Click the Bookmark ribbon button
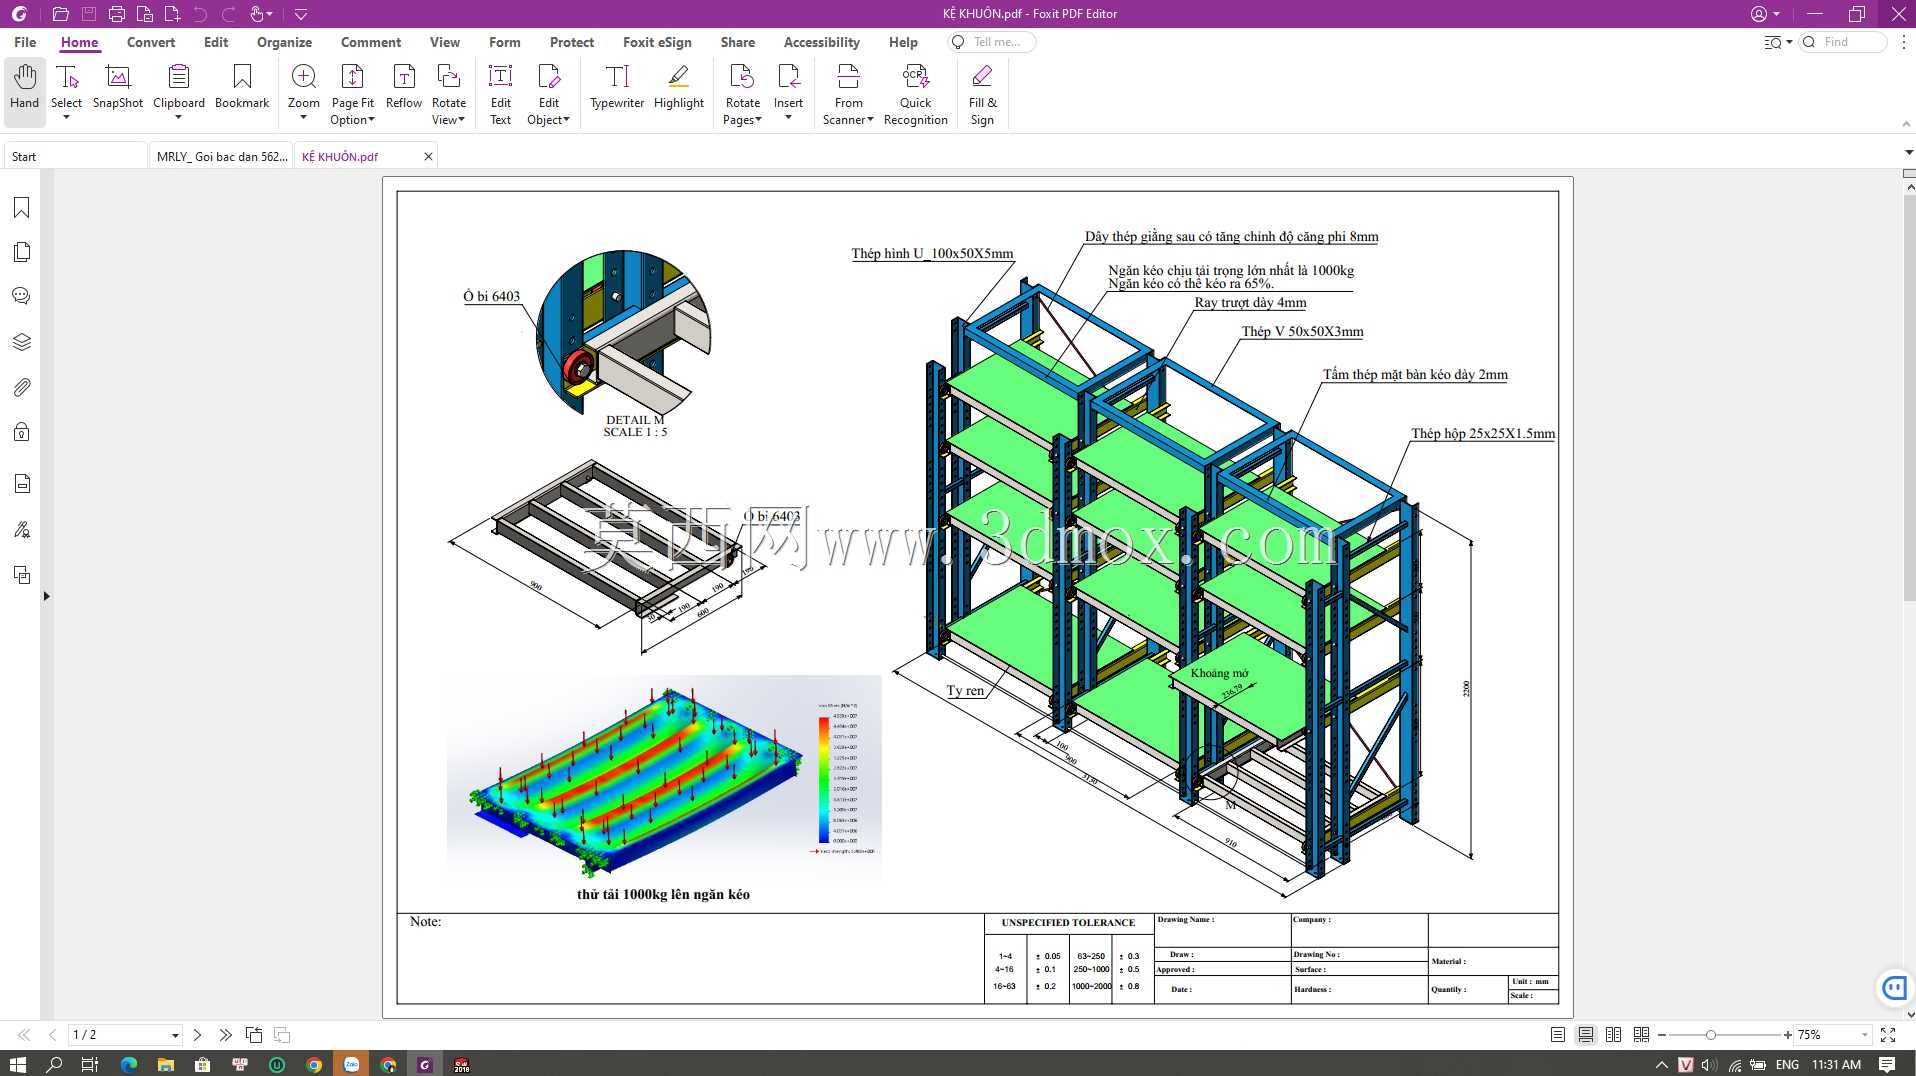 (x=242, y=87)
